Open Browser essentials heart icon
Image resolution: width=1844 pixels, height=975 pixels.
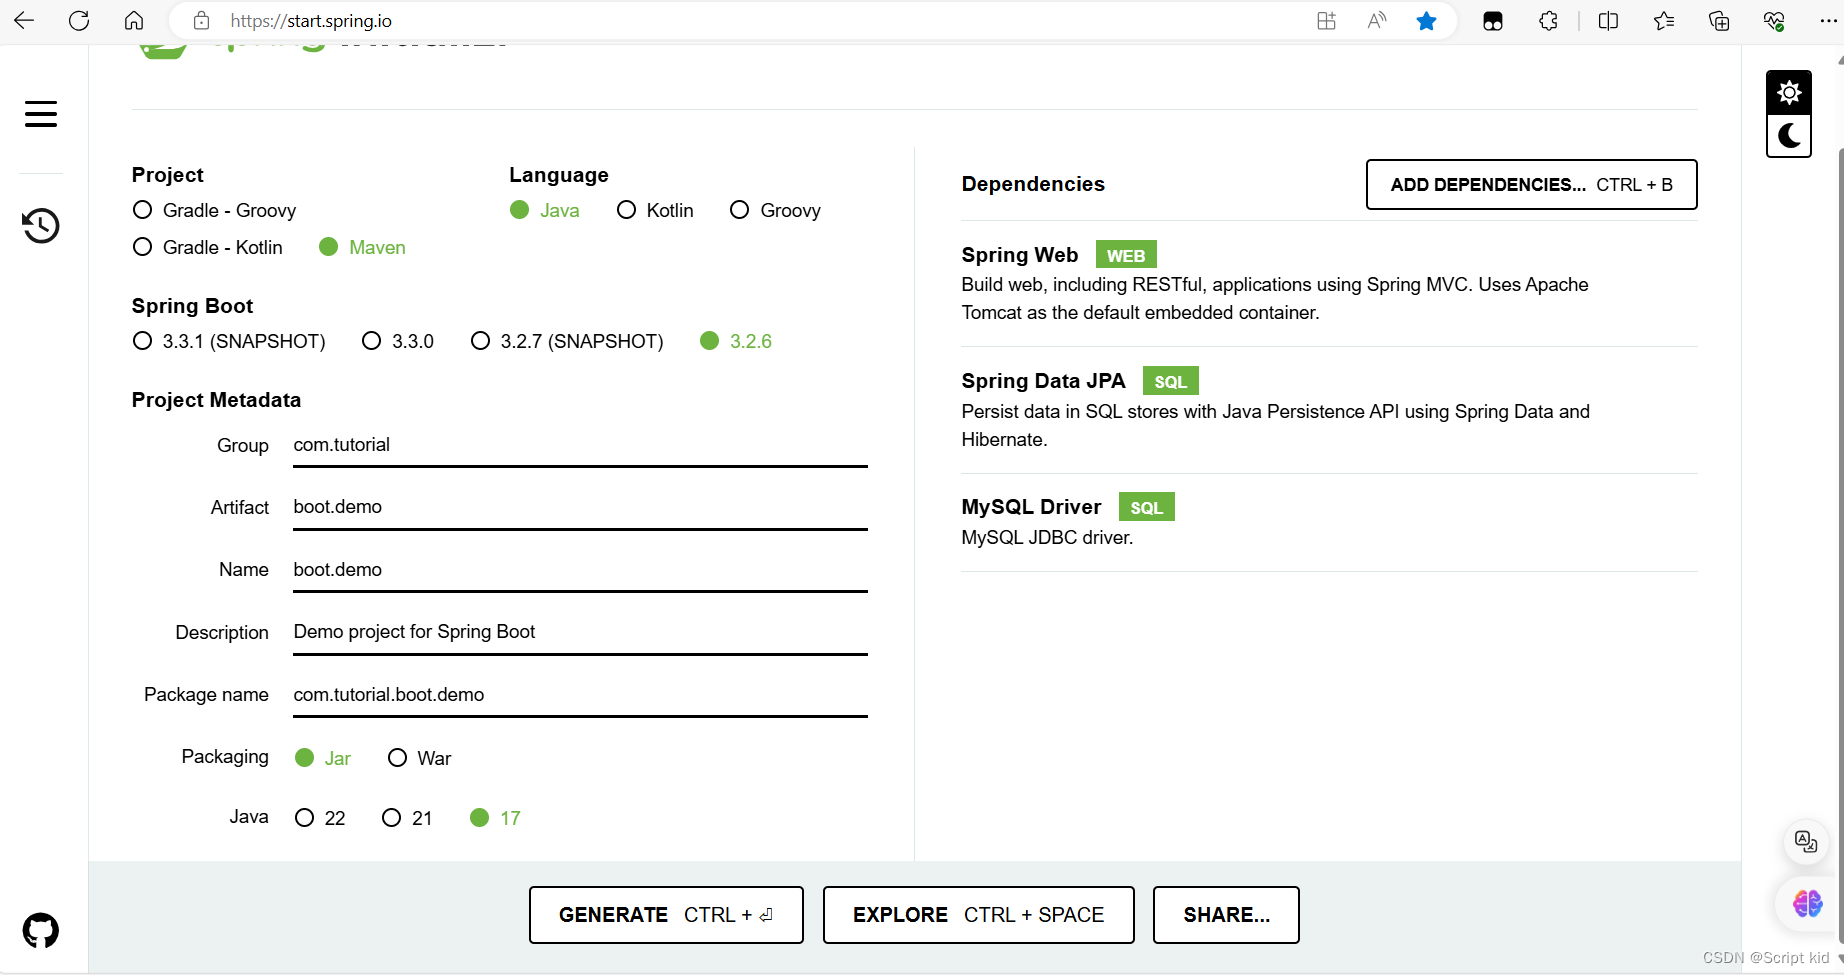pos(1774,21)
